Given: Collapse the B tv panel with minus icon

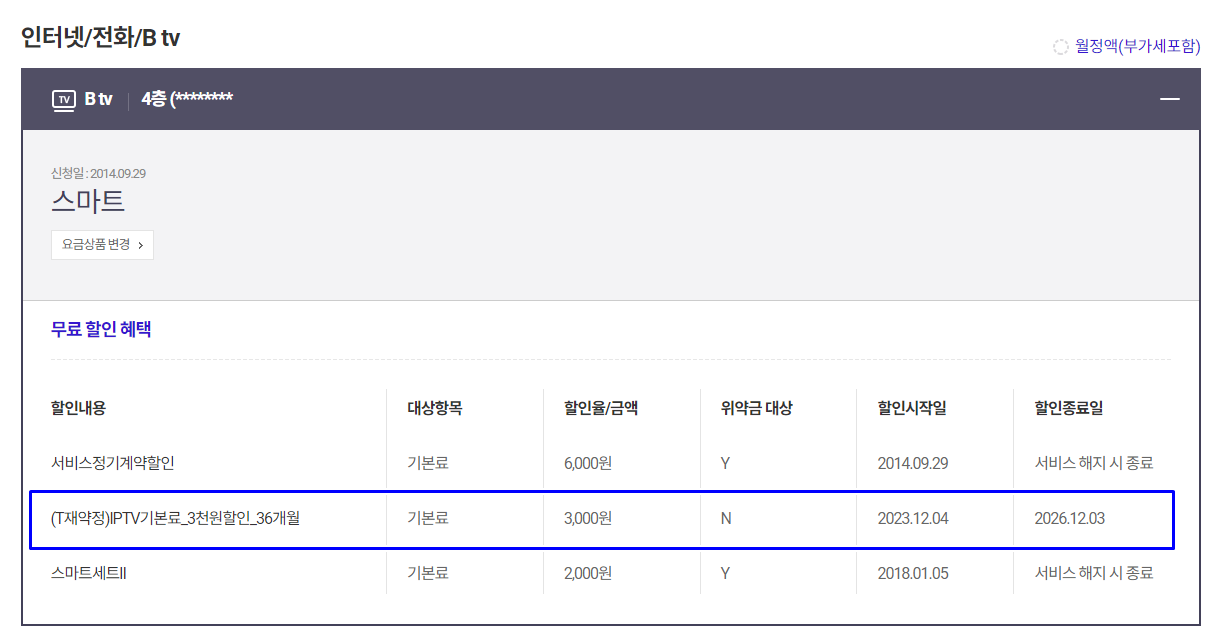Looking at the screenshot, I should pos(1169,99).
